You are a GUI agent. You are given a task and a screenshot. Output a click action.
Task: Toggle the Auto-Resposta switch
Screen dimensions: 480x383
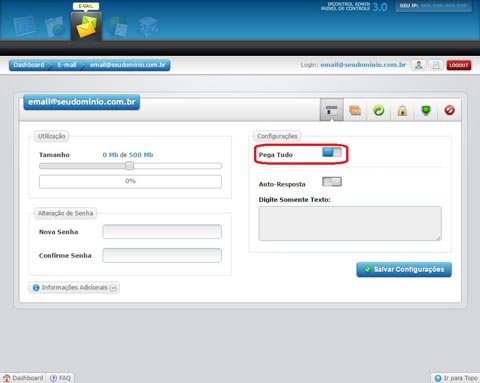(332, 182)
